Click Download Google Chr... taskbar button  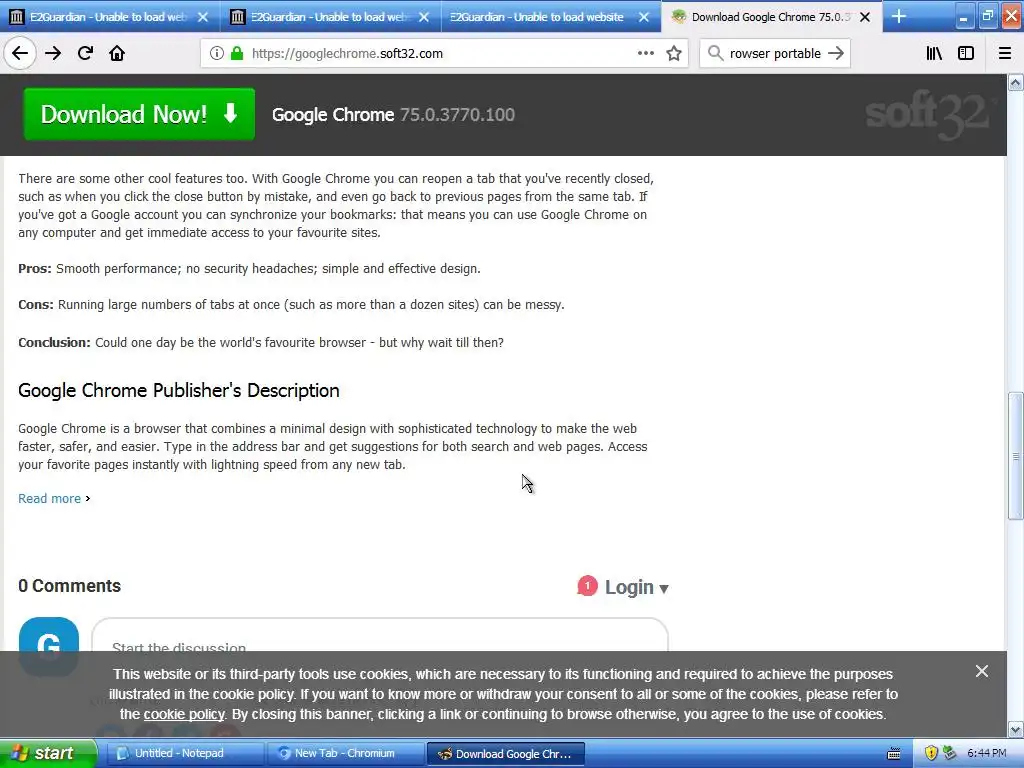pyautogui.click(x=505, y=753)
